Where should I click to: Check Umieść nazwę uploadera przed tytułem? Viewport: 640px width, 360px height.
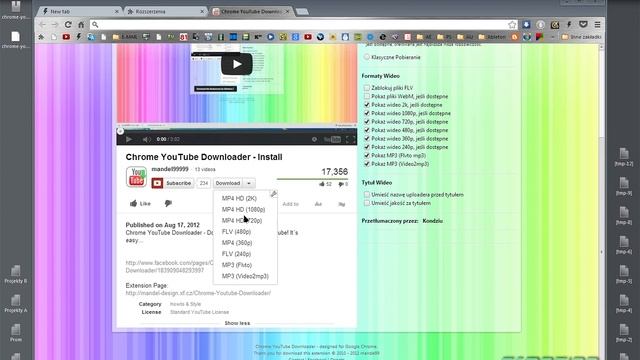tap(367, 195)
